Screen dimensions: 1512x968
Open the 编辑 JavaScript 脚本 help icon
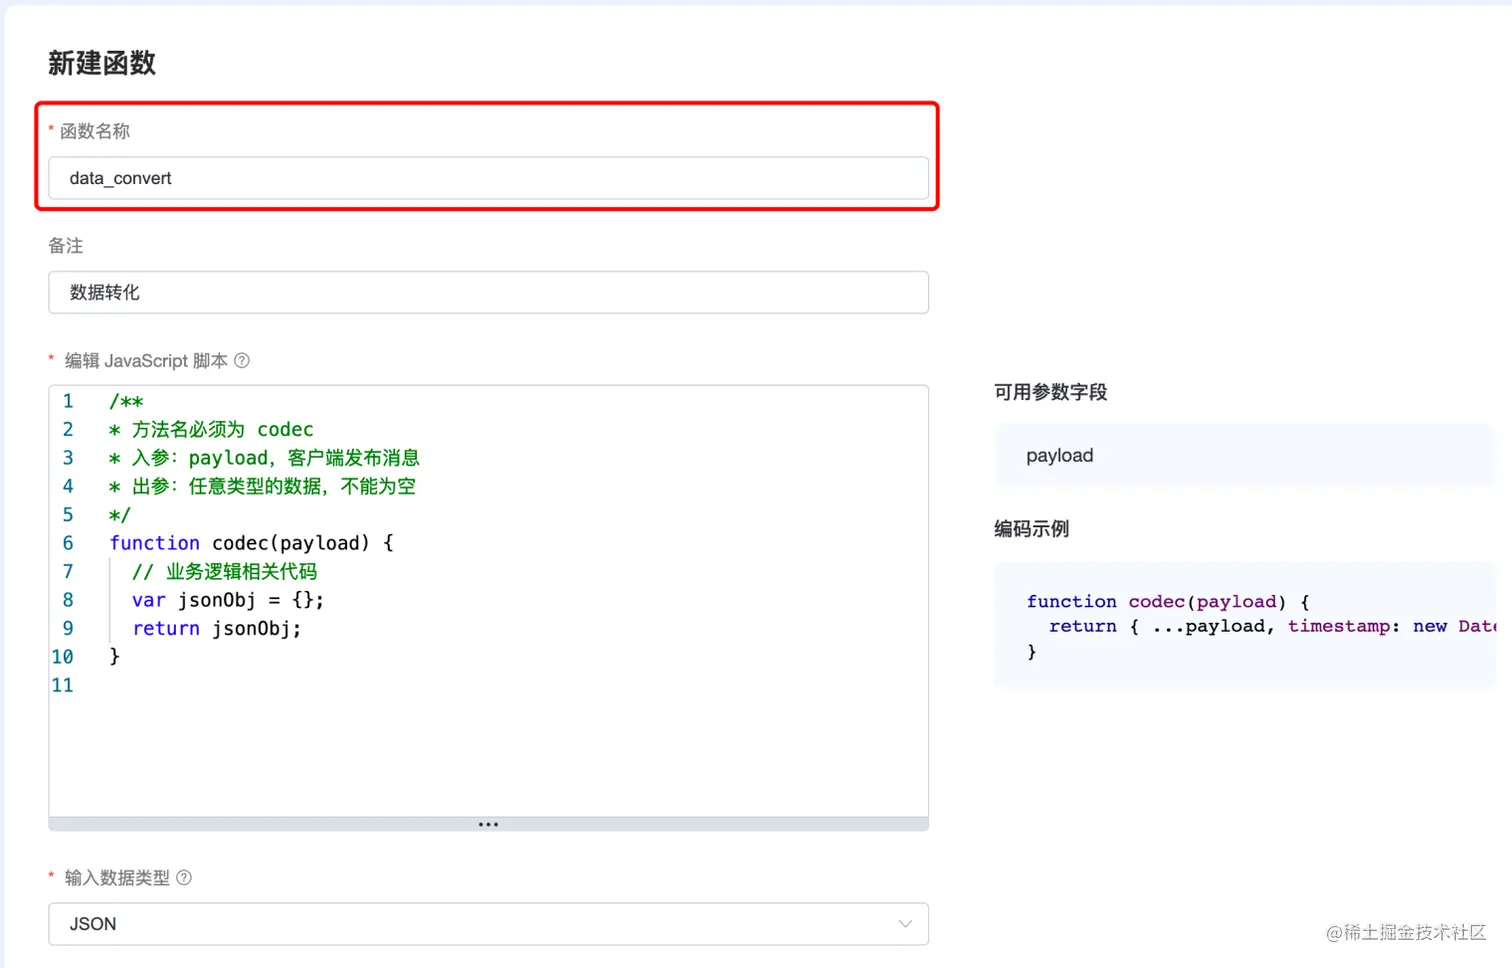(x=243, y=360)
